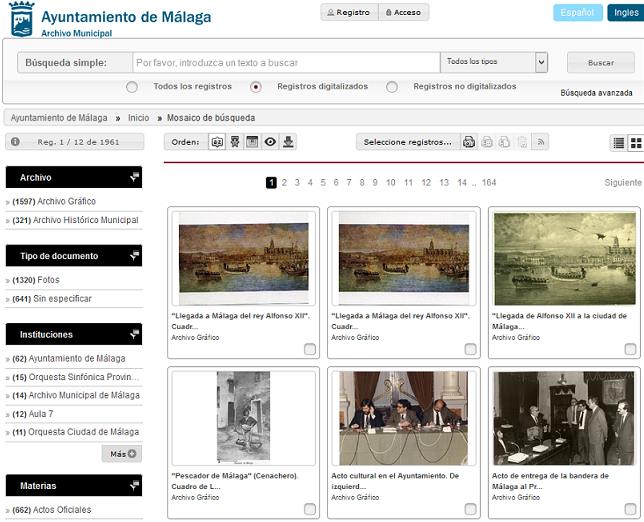Image resolution: width=644 pixels, height=522 pixels.
Task: Click the RSS feed icon
Action: click(x=541, y=142)
